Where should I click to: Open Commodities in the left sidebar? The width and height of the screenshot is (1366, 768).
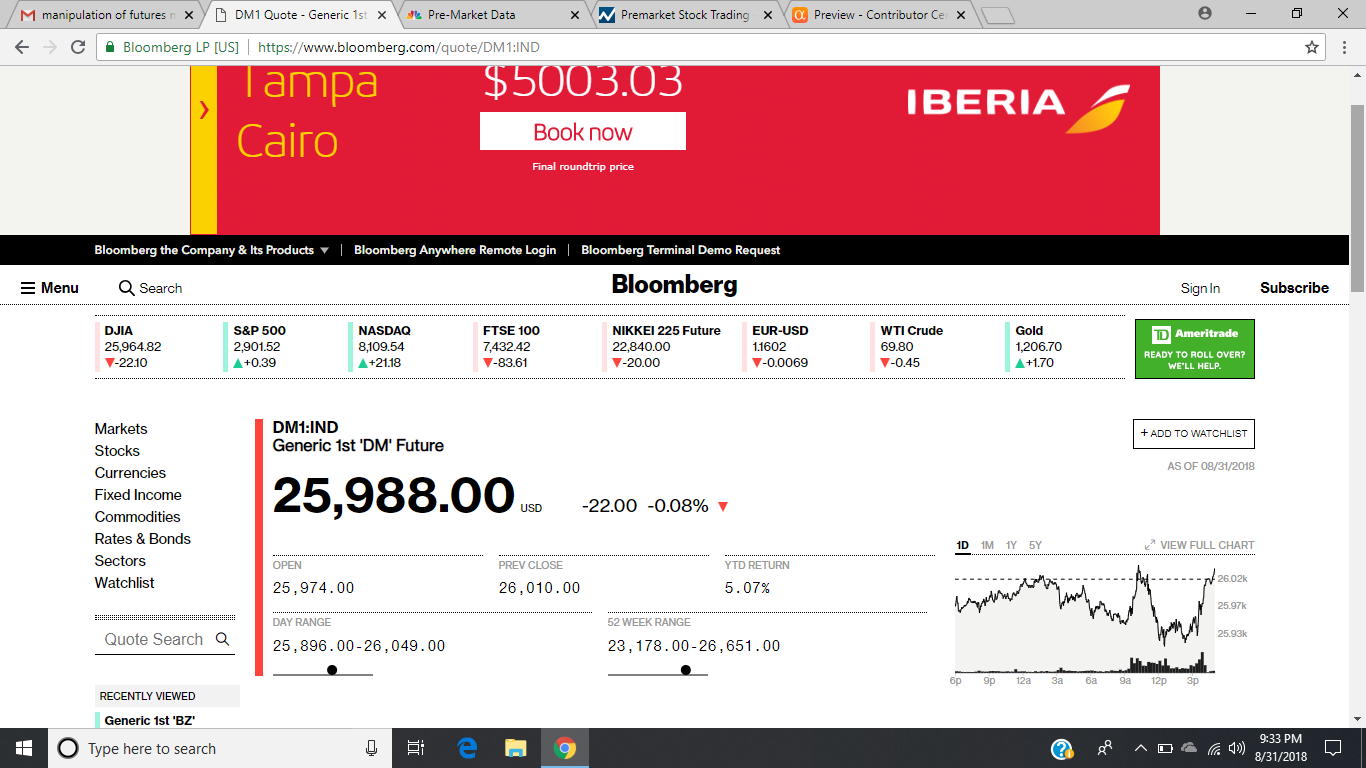(138, 517)
